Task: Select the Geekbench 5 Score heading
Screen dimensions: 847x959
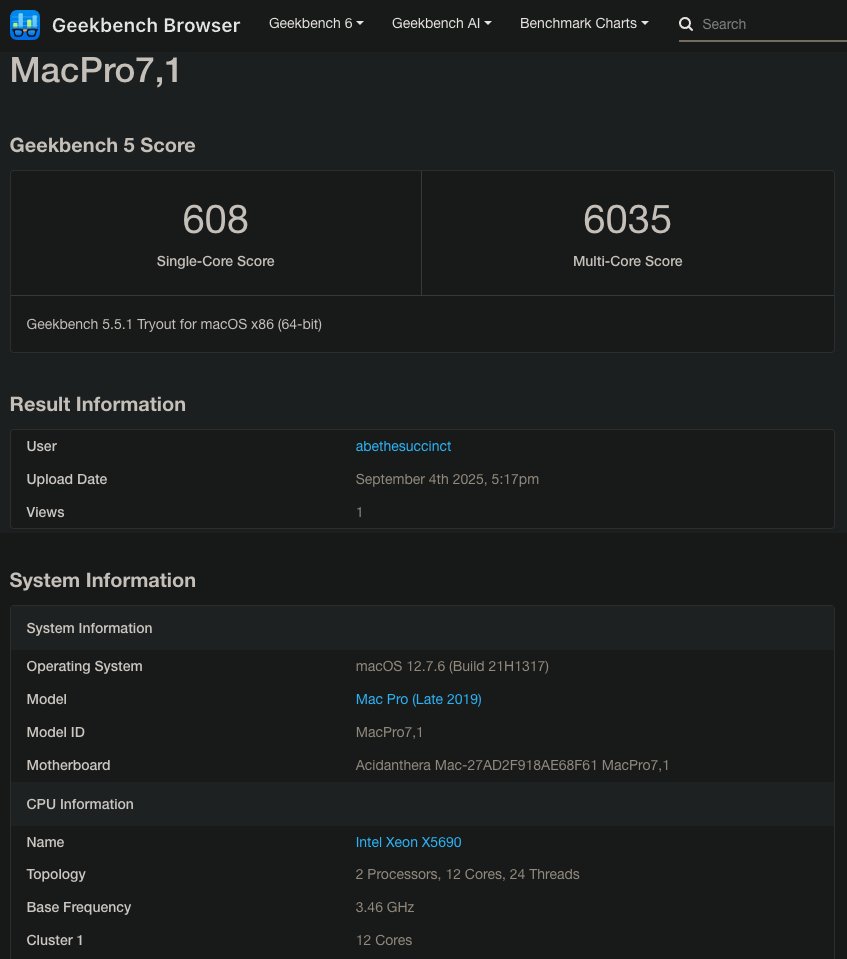Action: coord(102,146)
